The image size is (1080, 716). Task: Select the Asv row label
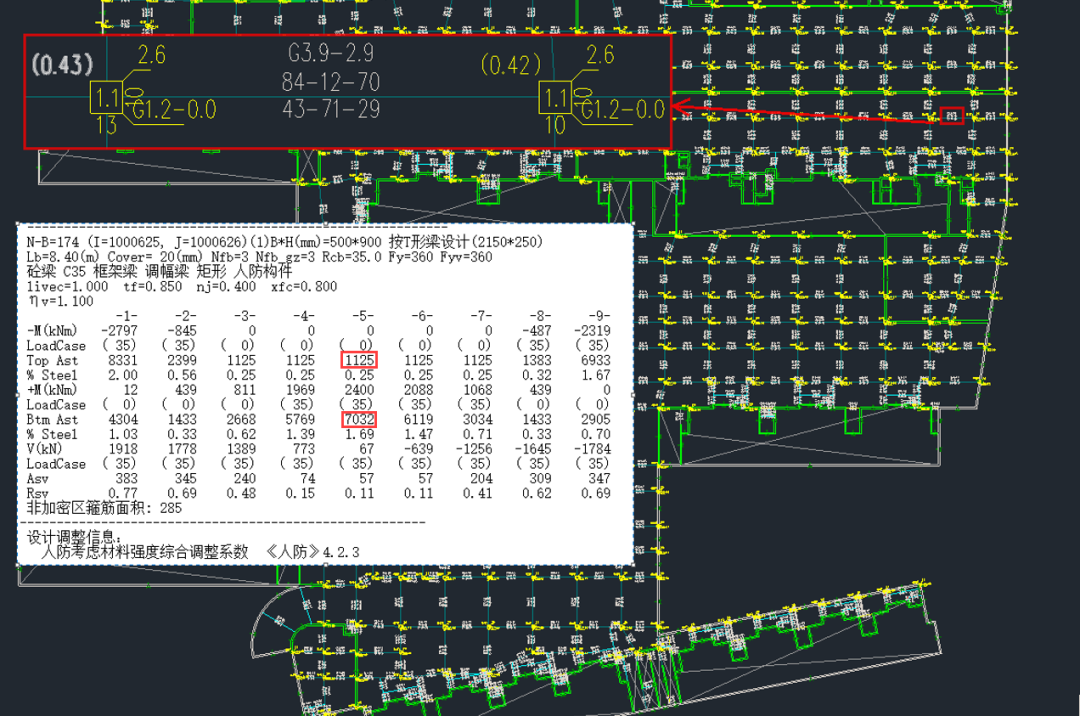[38, 478]
